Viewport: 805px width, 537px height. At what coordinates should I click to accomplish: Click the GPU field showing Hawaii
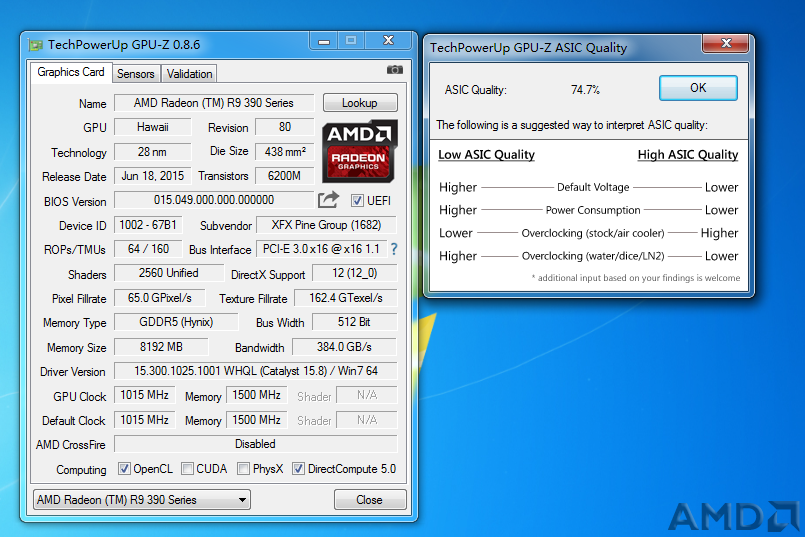click(152, 127)
